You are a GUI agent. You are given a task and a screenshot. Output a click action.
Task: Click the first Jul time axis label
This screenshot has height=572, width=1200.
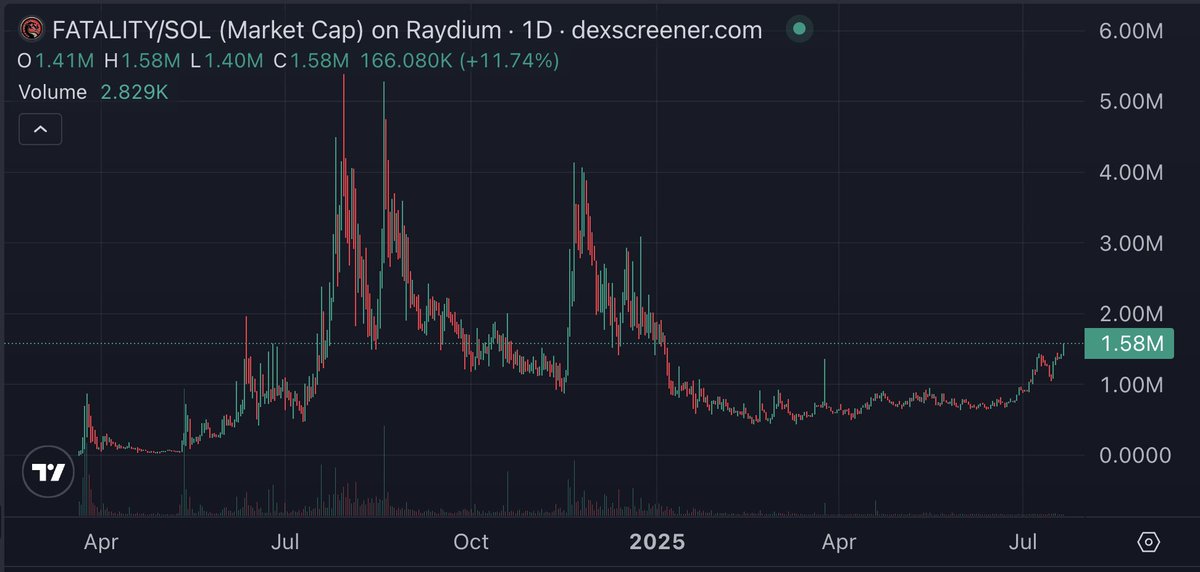coord(286,543)
